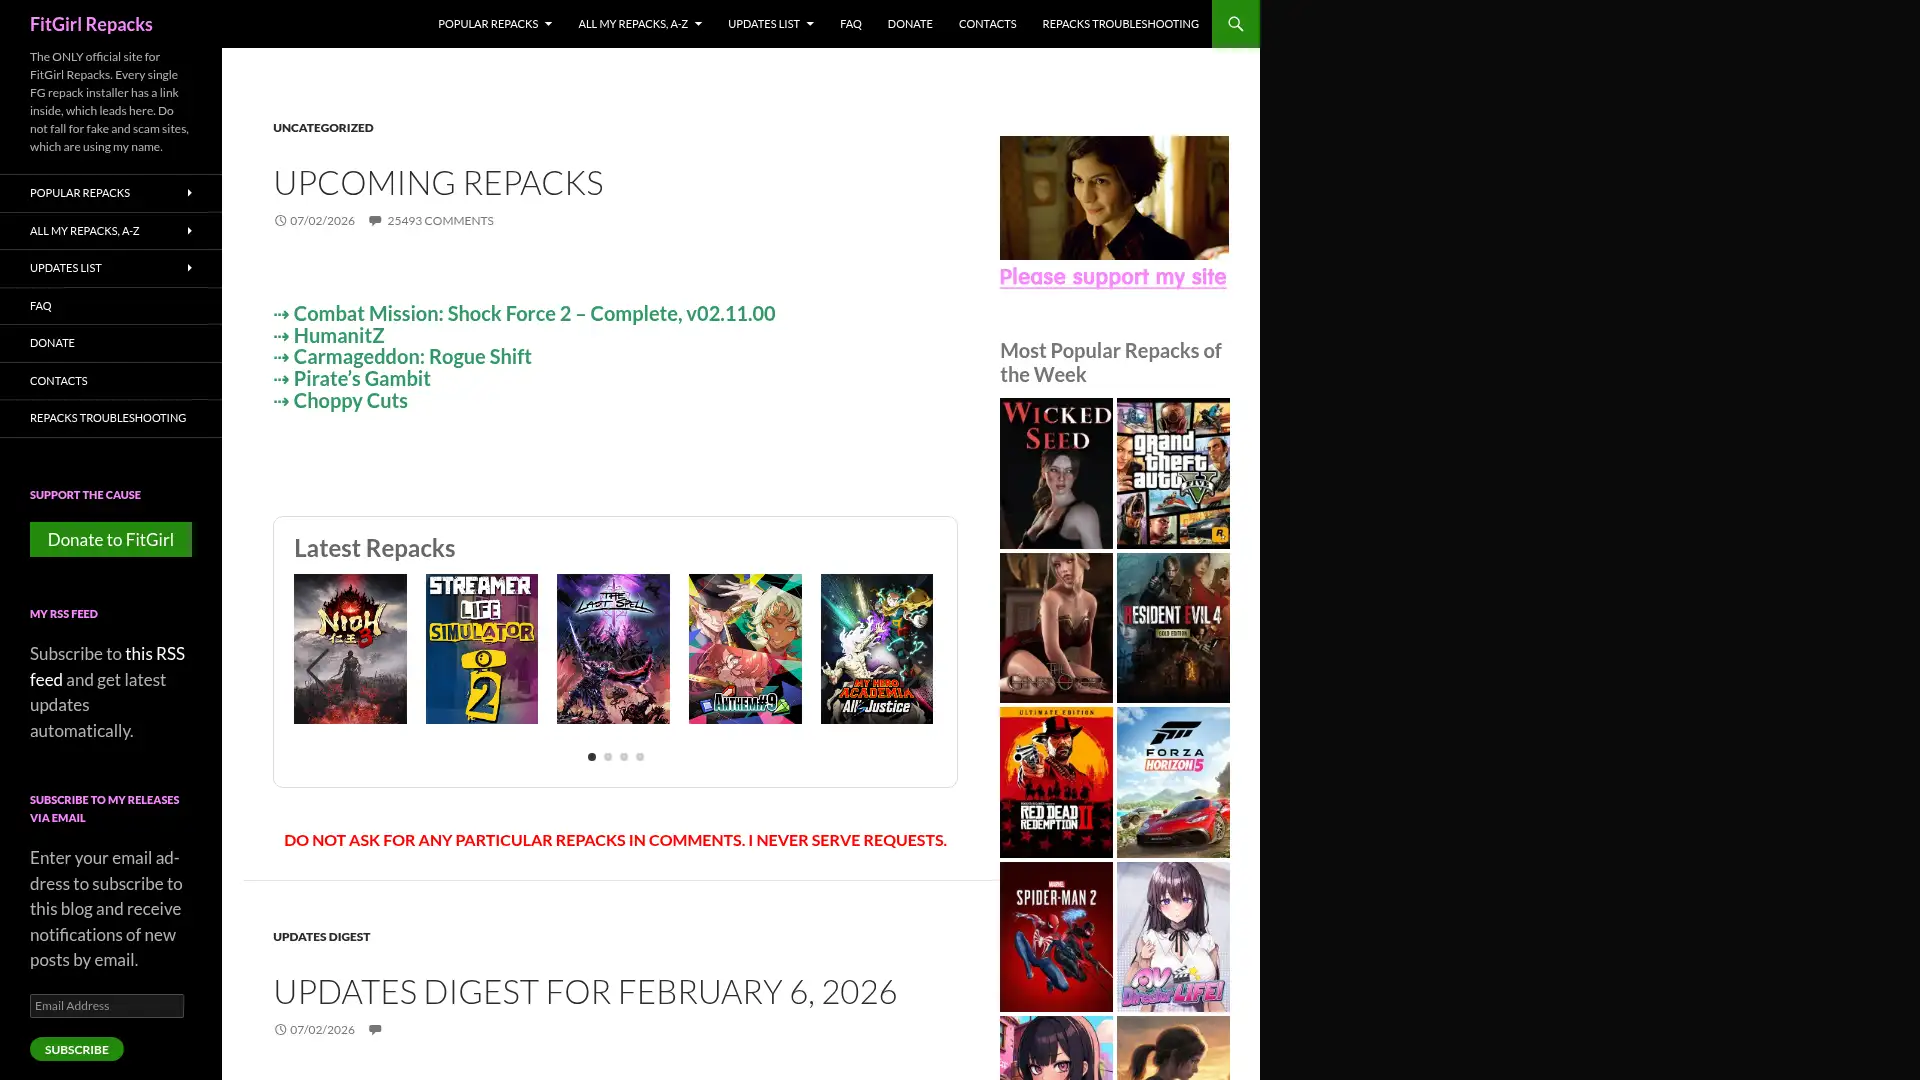Open the 'Please support my site' link
The image size is (1920, 1080).
(1113, 277)
